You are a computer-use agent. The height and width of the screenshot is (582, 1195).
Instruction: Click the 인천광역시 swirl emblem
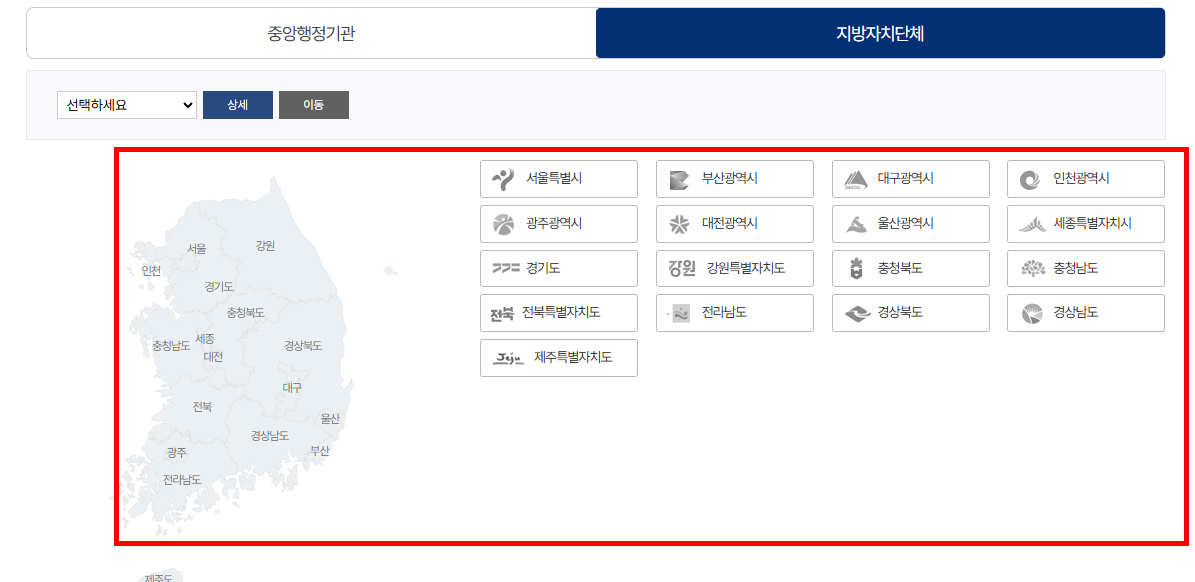1086,178
